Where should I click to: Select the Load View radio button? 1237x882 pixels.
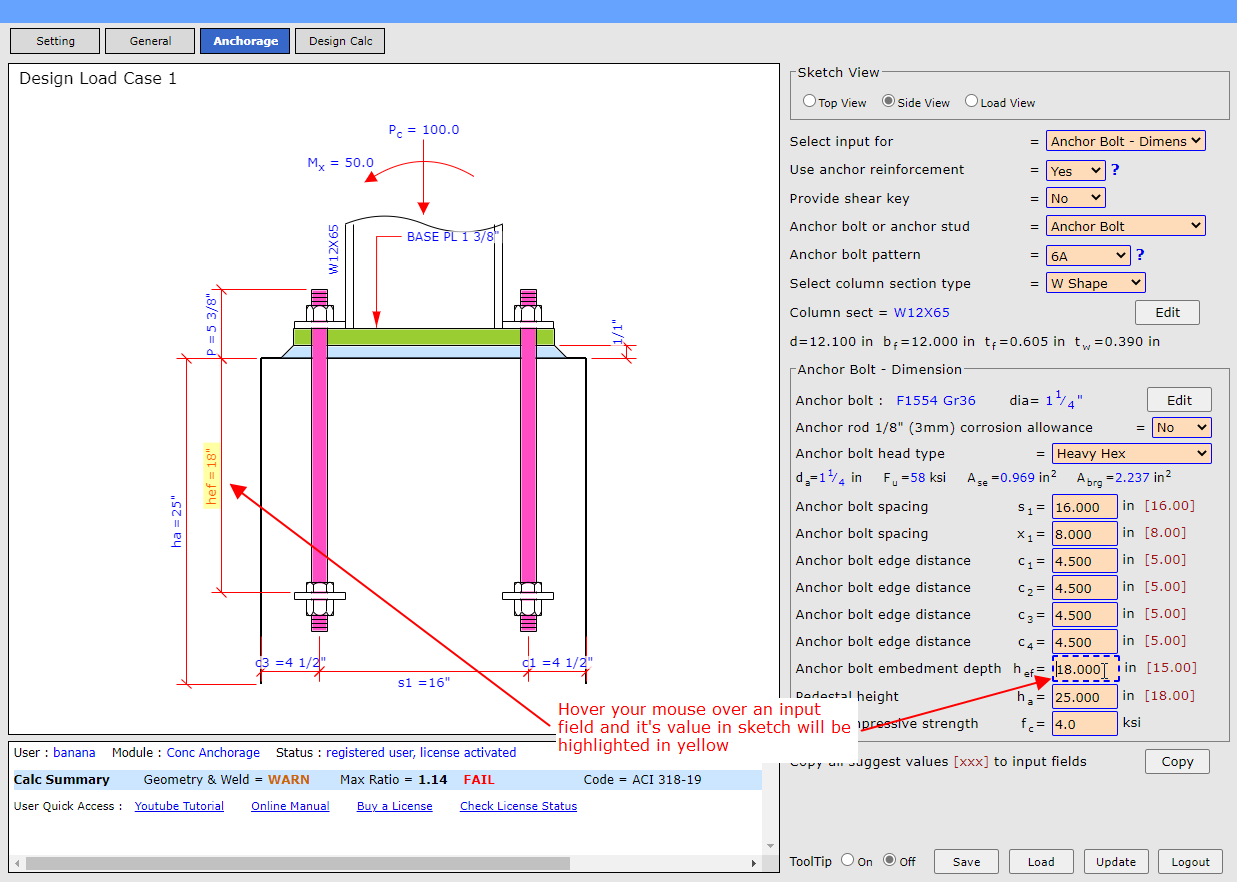[x=971, y=101]
